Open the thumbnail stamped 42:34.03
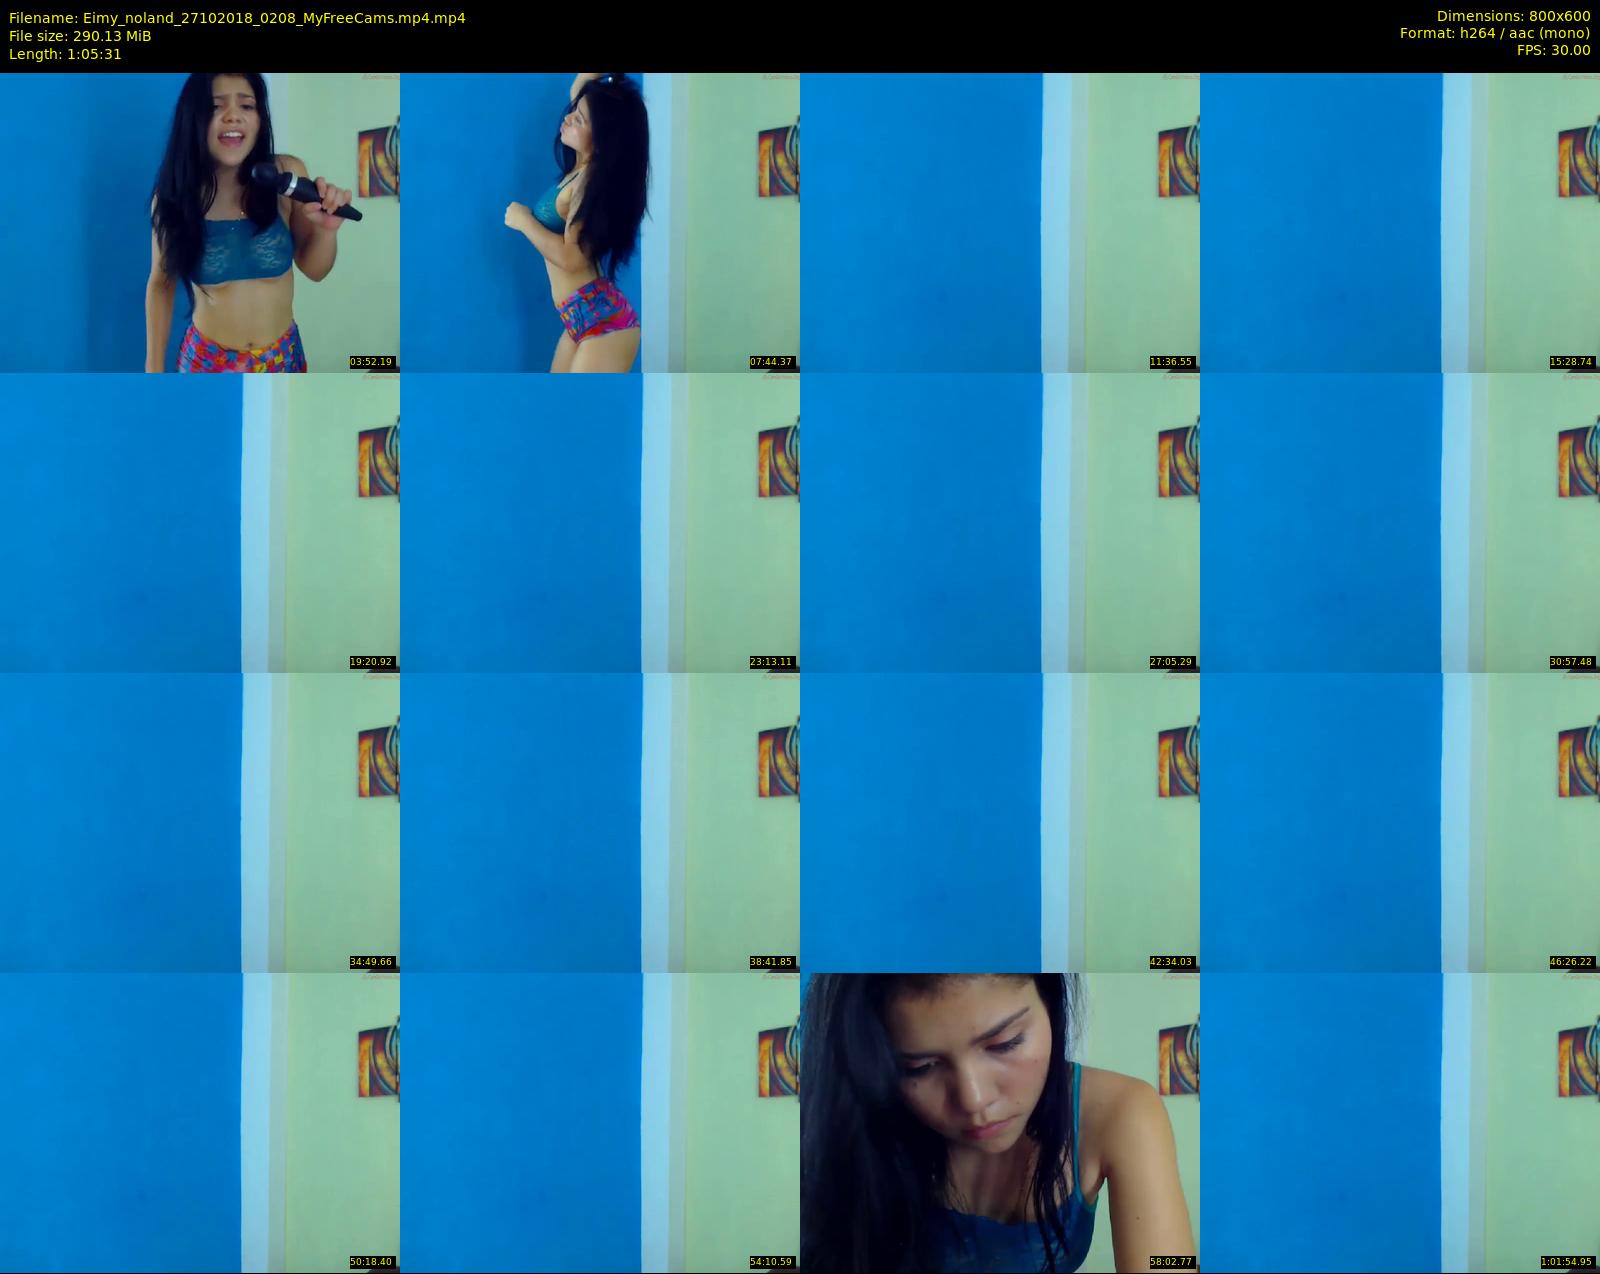 click(1000, 822)
